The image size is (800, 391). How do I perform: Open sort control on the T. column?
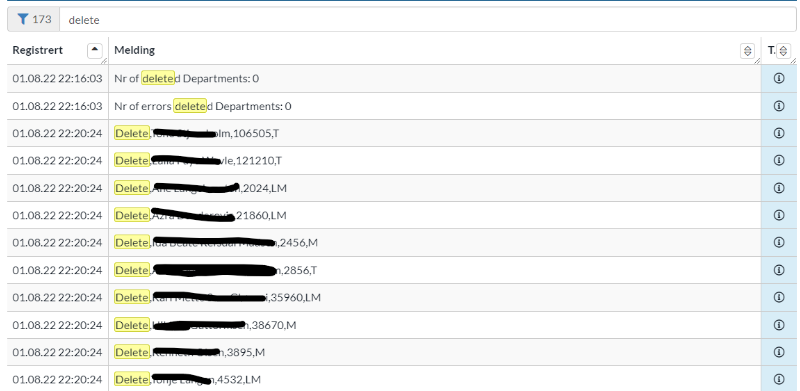coord(784,51)
